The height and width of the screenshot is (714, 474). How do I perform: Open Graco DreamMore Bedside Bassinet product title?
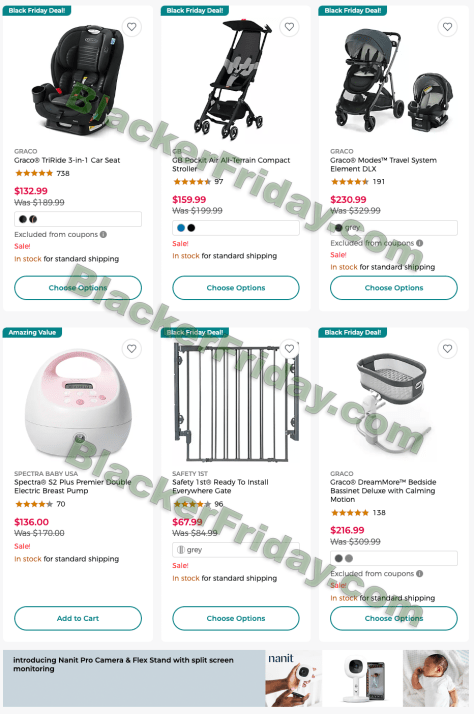(383, 490)
